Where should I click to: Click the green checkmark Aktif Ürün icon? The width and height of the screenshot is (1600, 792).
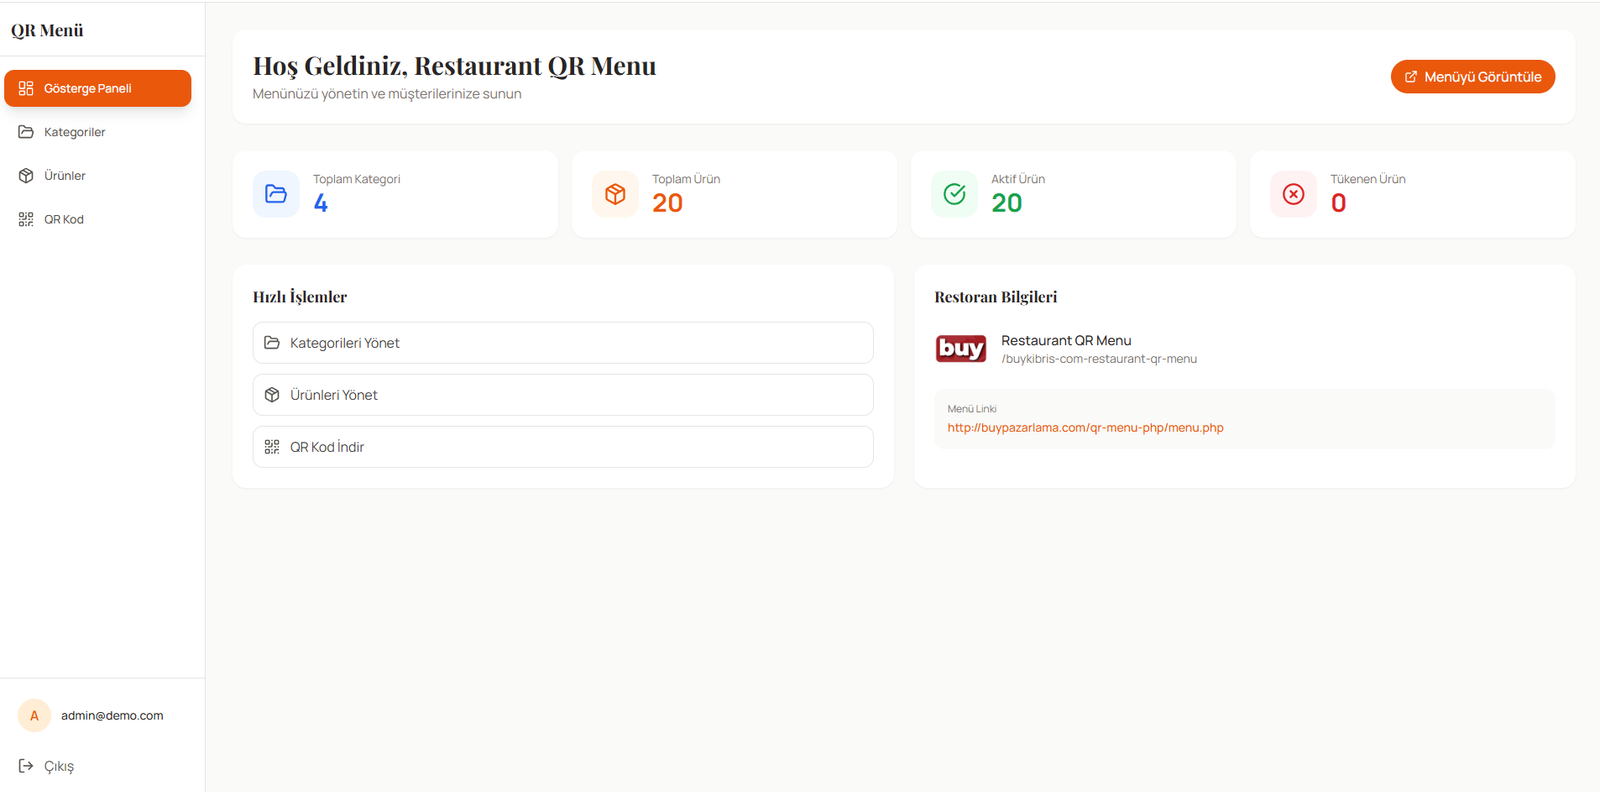coord(954,194)
